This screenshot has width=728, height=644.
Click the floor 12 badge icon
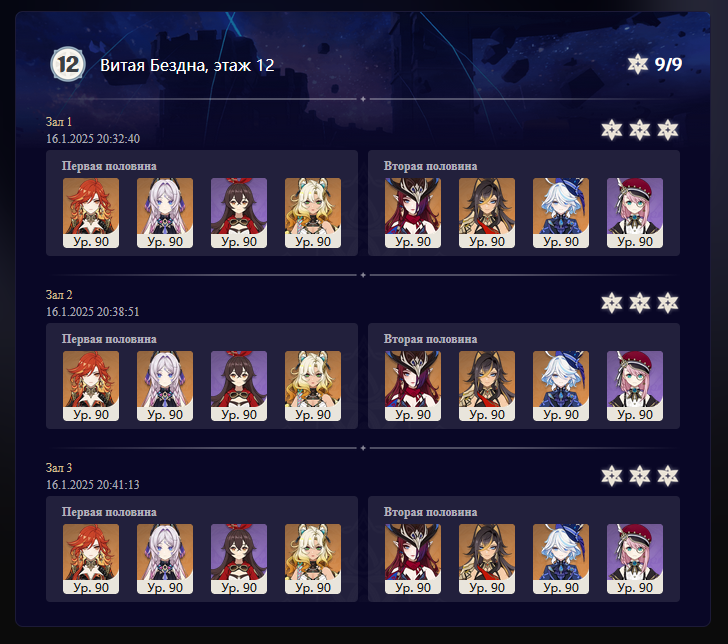68,64
